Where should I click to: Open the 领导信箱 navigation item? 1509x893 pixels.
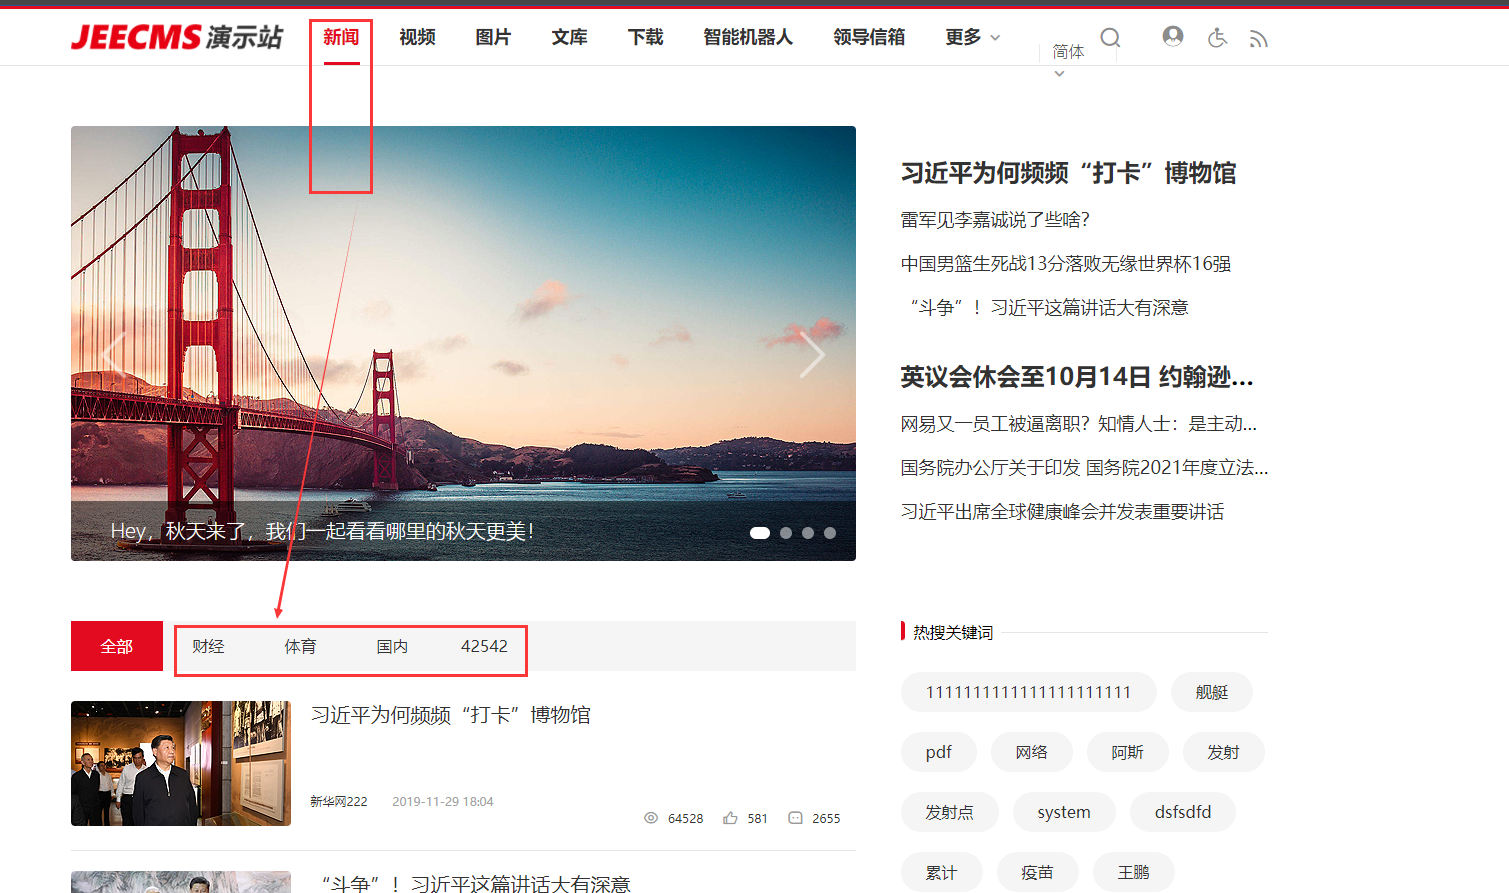[x=869, y=37]
